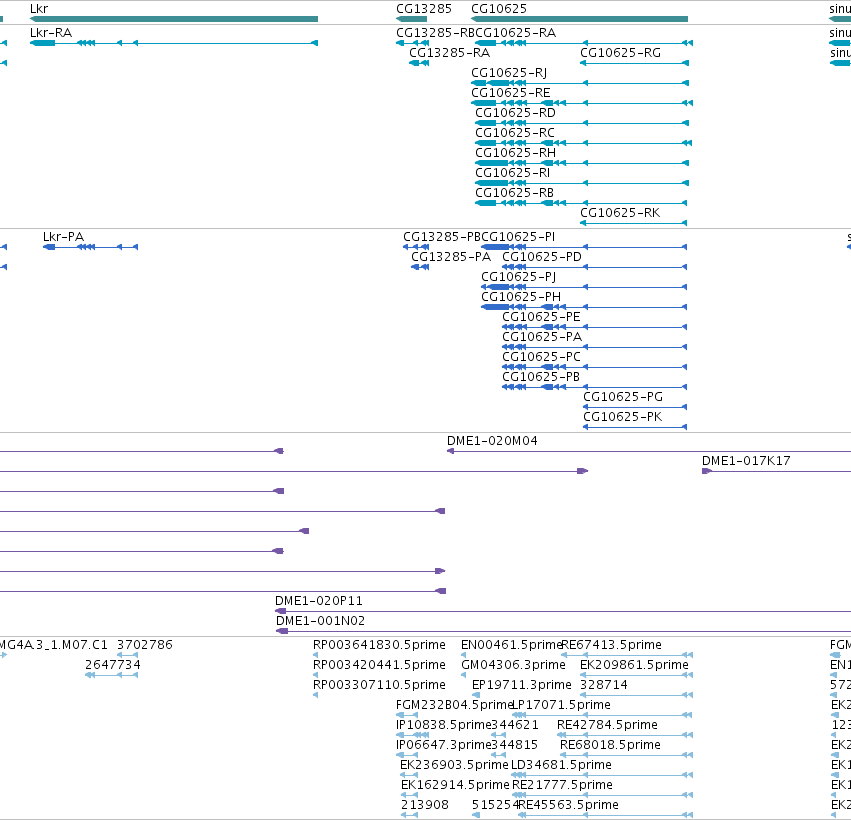Click EST label RE42784.5prime
Viewport: 851px width, 820px height.
pyautogui.click(x=607, y=725)
